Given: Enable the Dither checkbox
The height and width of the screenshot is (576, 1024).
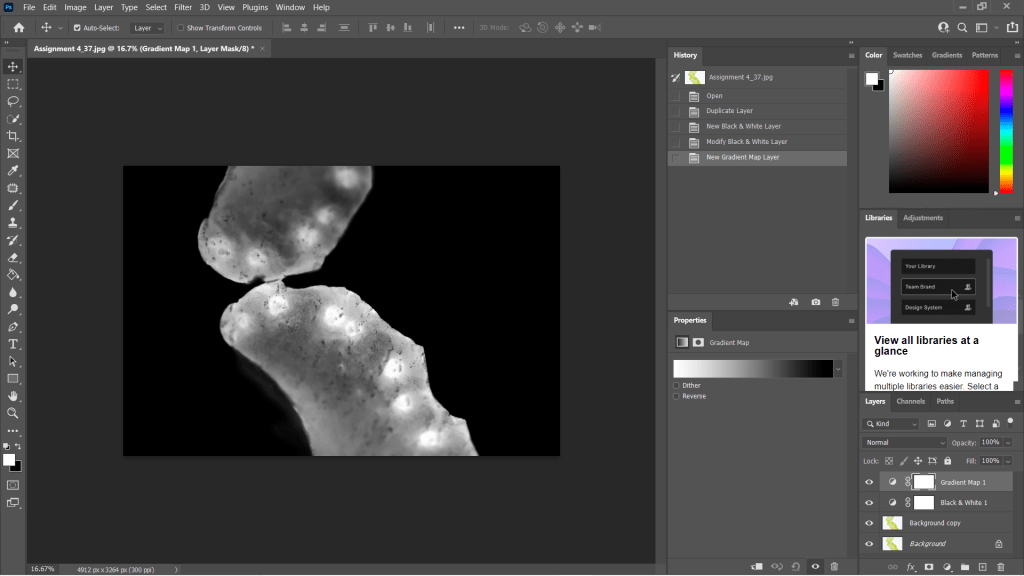Looking at the screenshot, I should pyautogui.click(x=677, y=385).
